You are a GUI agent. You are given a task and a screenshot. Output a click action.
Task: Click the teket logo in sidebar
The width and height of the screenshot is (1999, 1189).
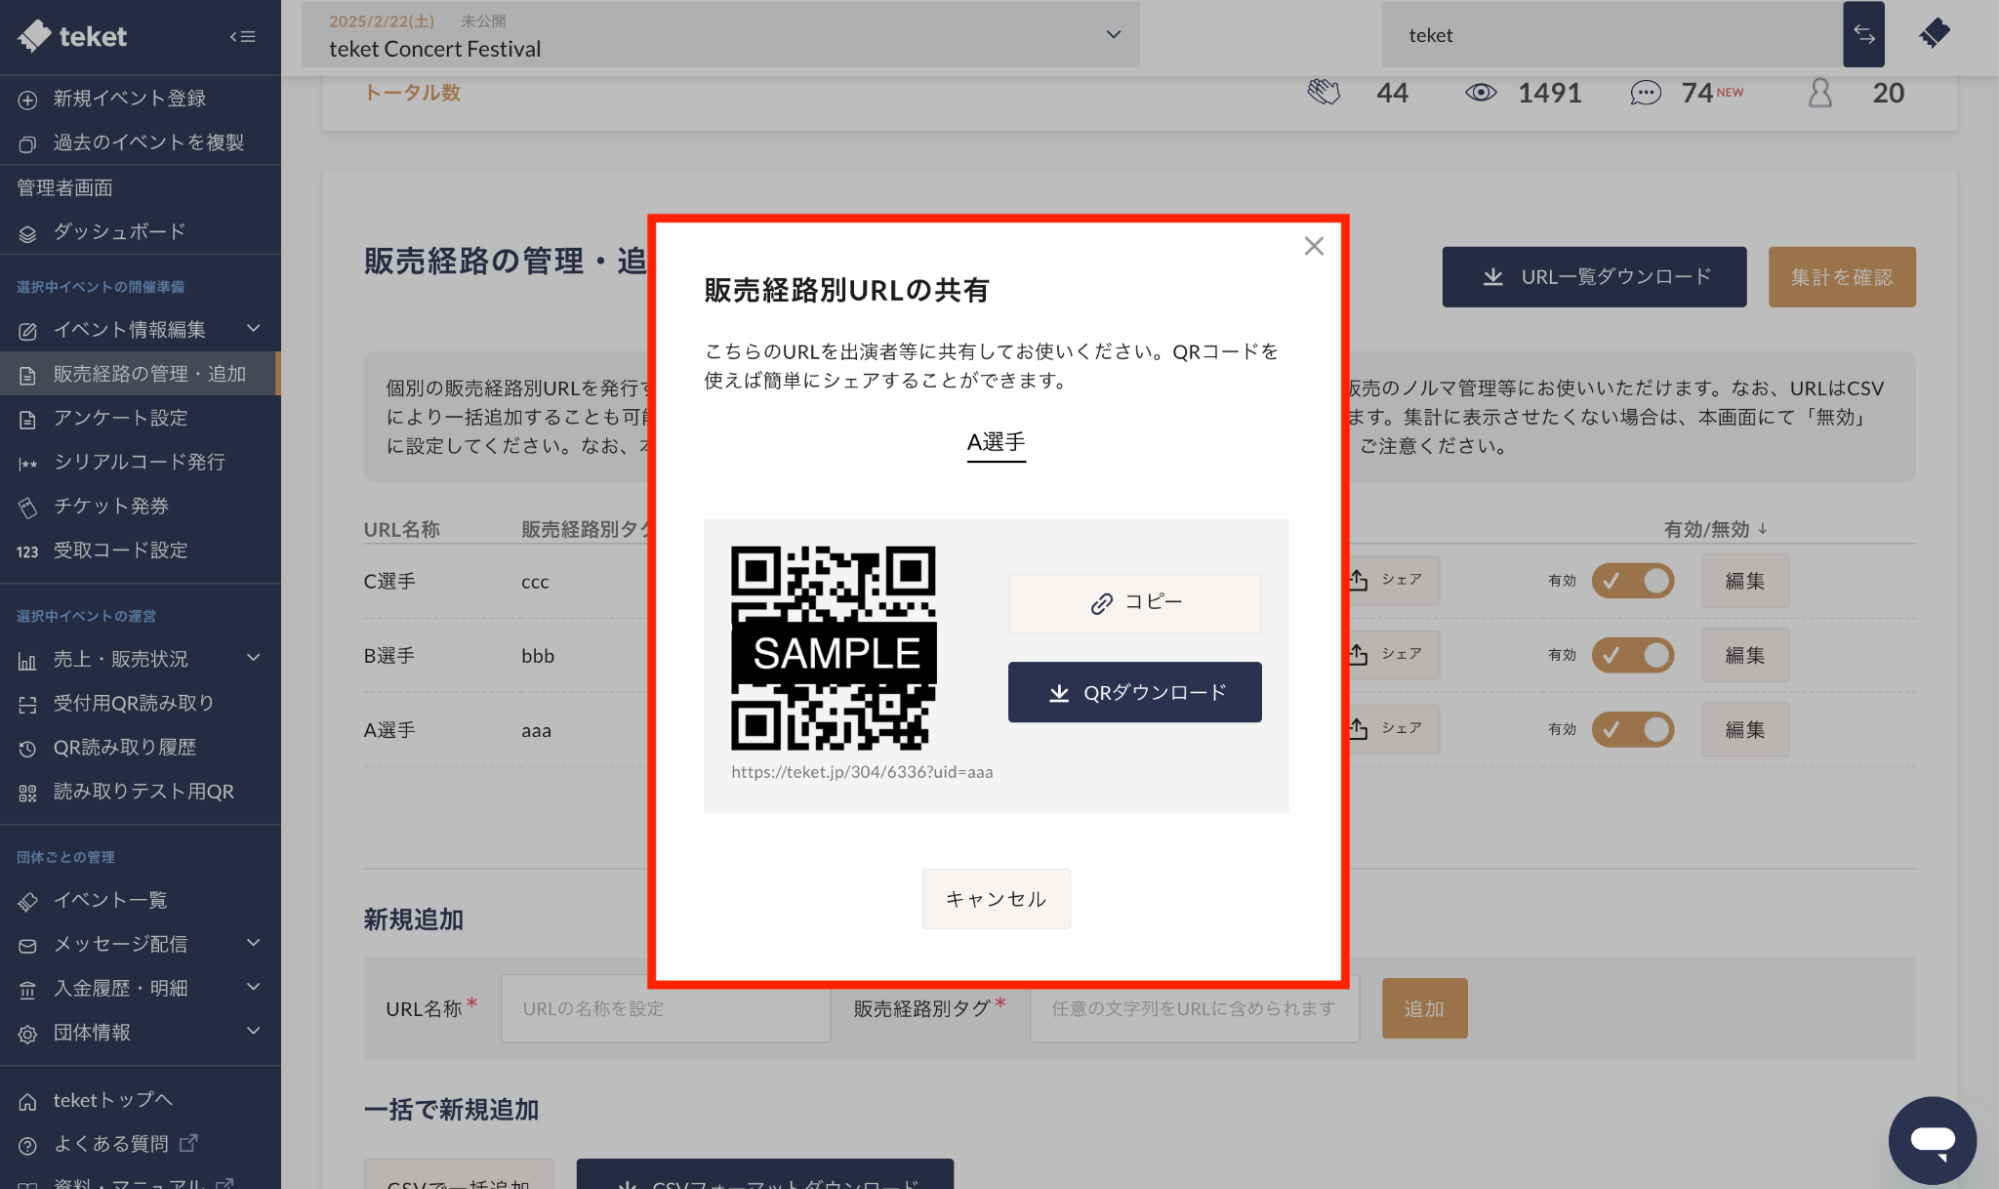[72, 36]
